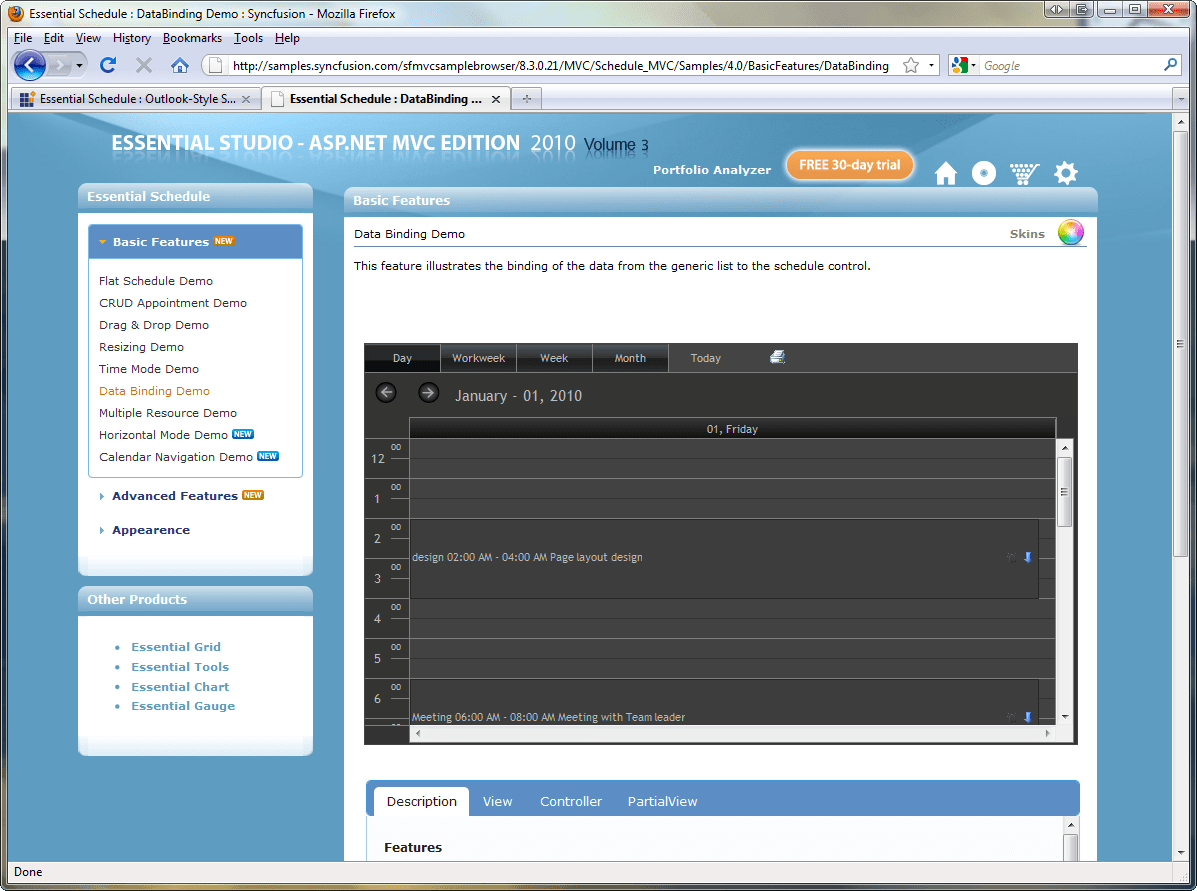This screenshot has height=891, width=1197.
Task: Print the schedule using the printer icon
Action: 778,356
